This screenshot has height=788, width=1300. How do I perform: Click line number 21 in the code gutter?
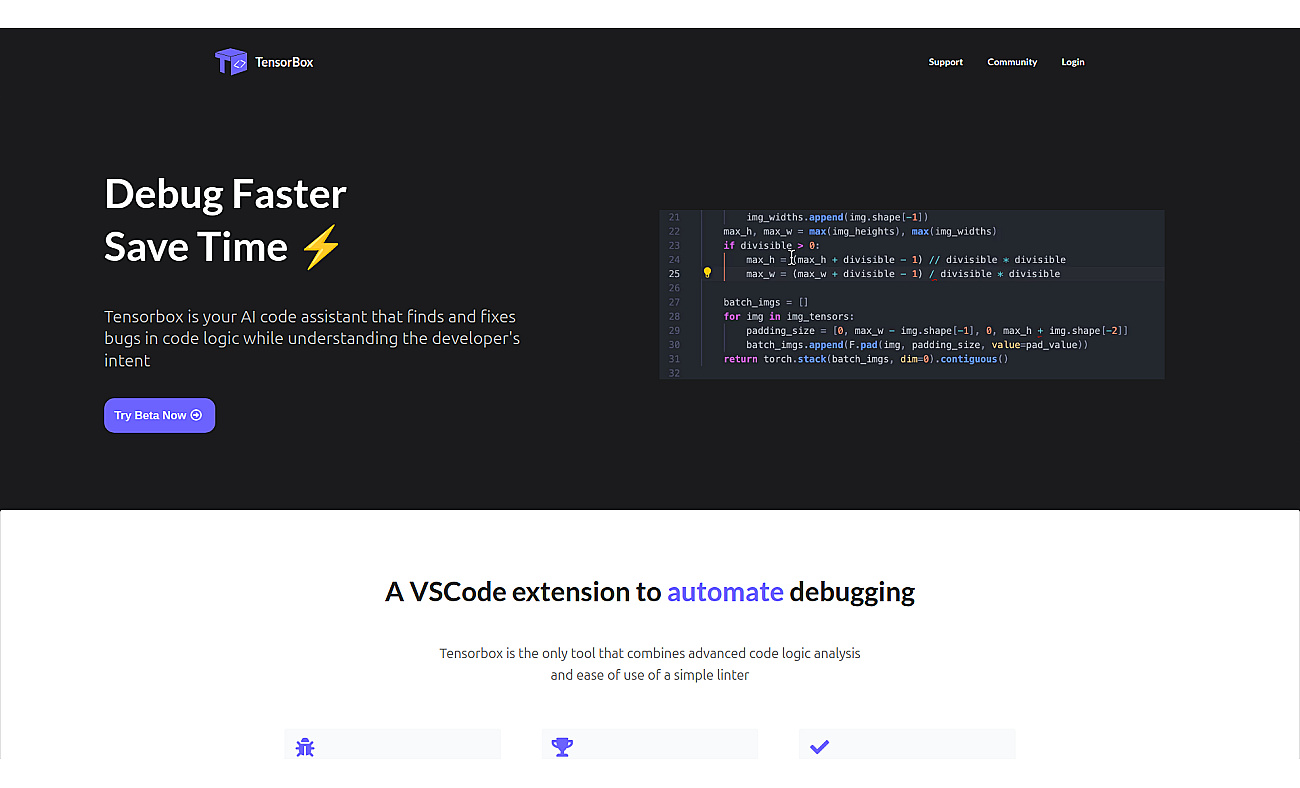674,217
